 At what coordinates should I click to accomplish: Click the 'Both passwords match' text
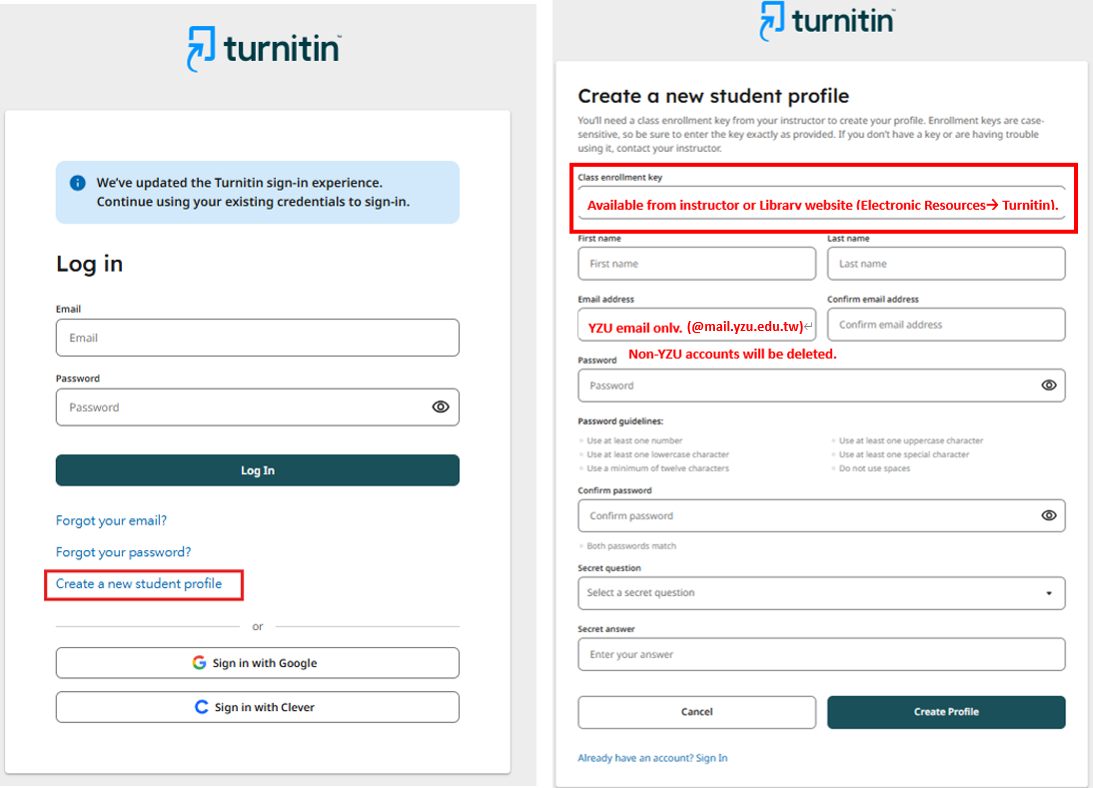(x=631, y=546)
